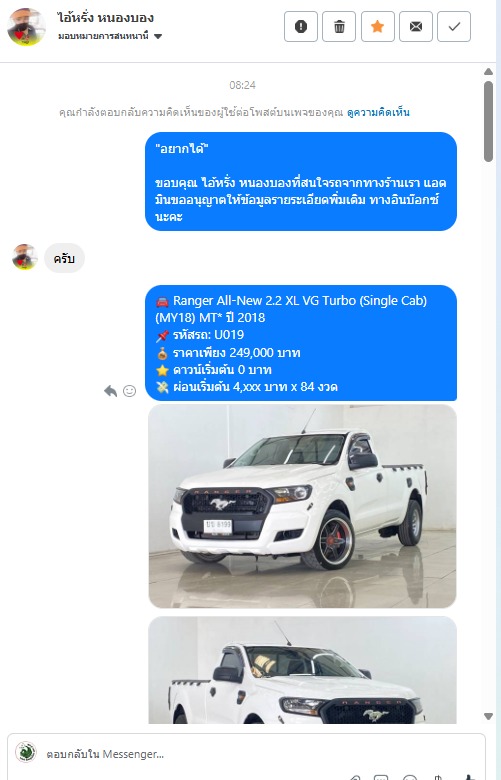Click the chat scrollbar thumb
The height and width of the screenshot is (780, 501).
[489, 121]
